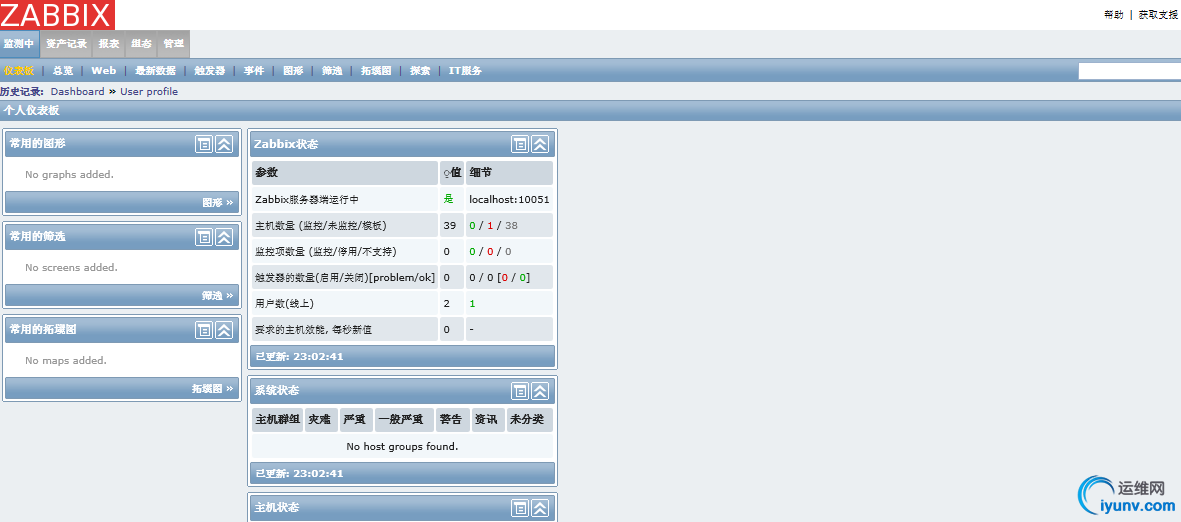Click the 主机群组 column header
The height and width of the screenshot is (522, 1181).
coord(278,420)
